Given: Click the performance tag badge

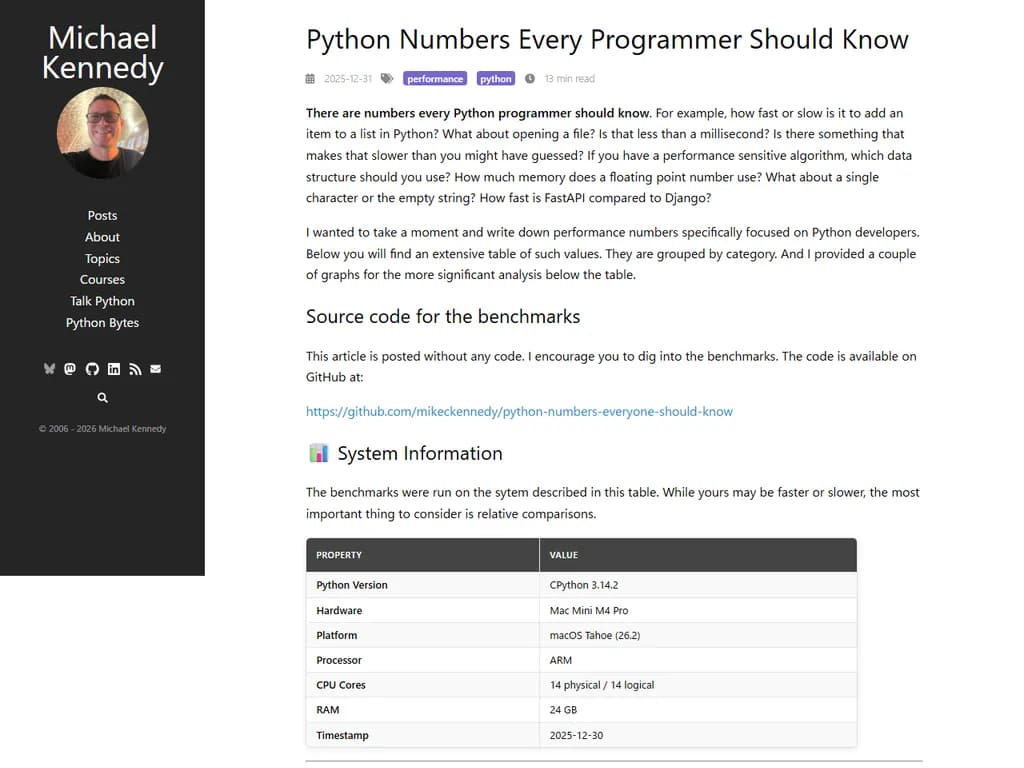Looking at the screenshot, I should 434,78.
